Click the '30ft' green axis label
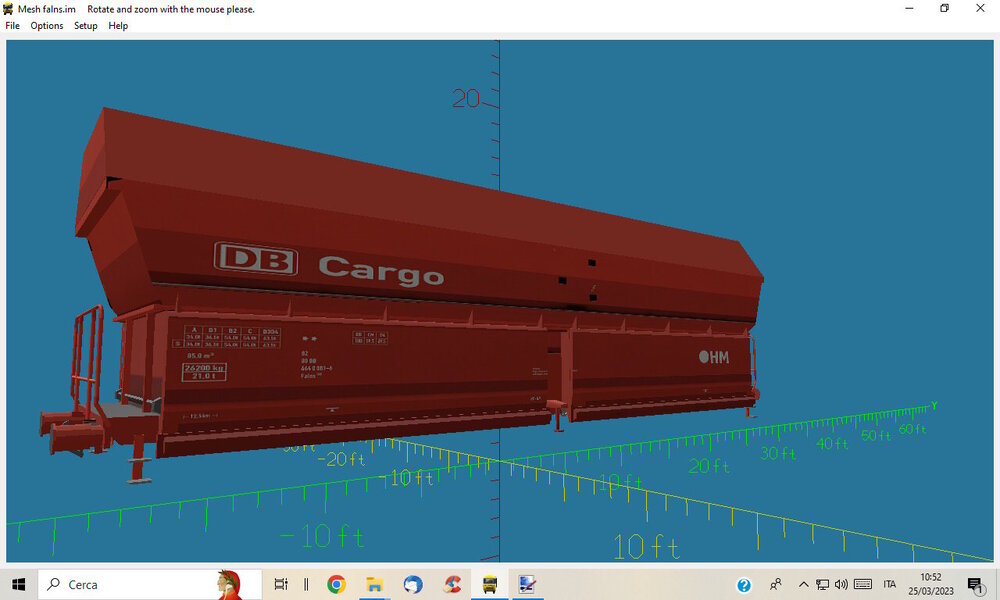 click(778, 453)
